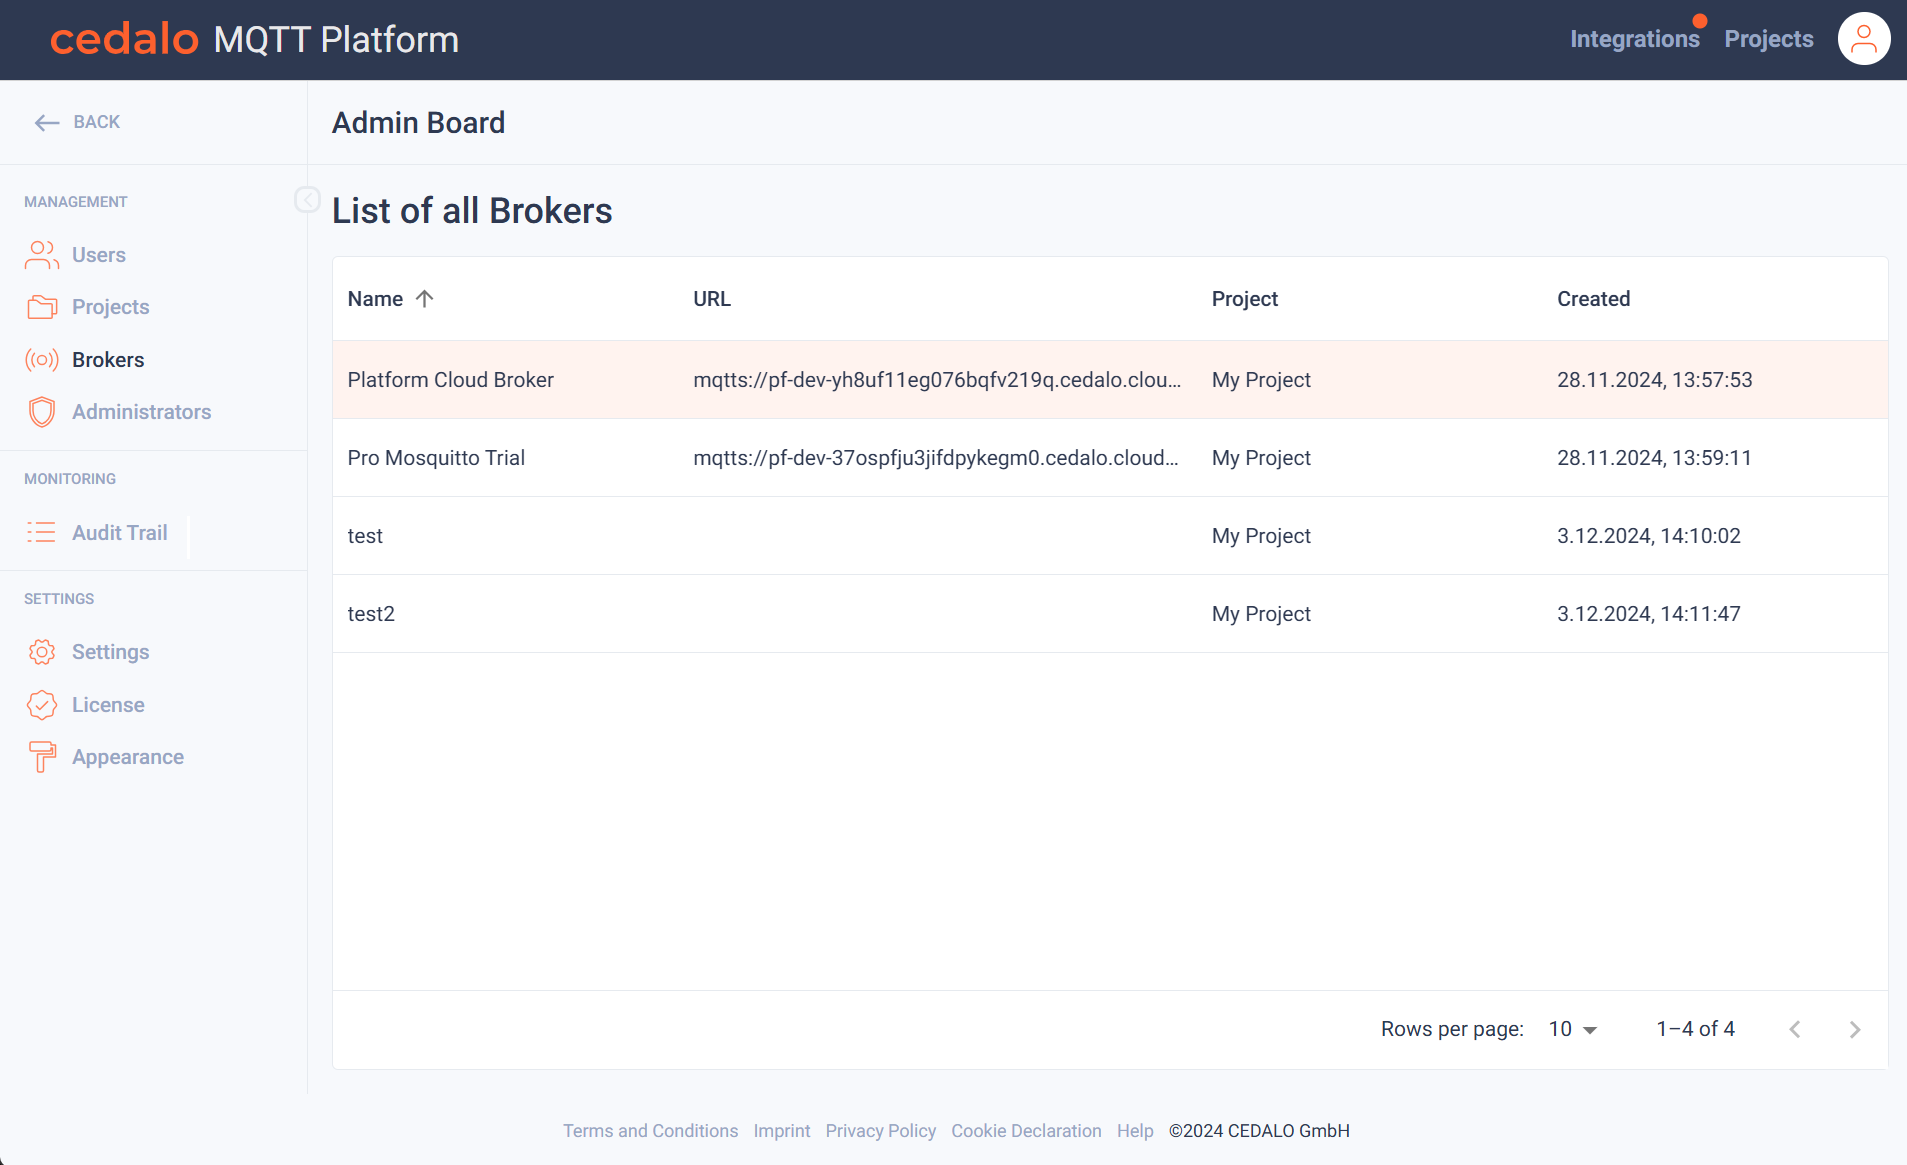Open Appearance in the sidebar
1907x1165 pixels.
pyautogui.click(x=128, y=757)
